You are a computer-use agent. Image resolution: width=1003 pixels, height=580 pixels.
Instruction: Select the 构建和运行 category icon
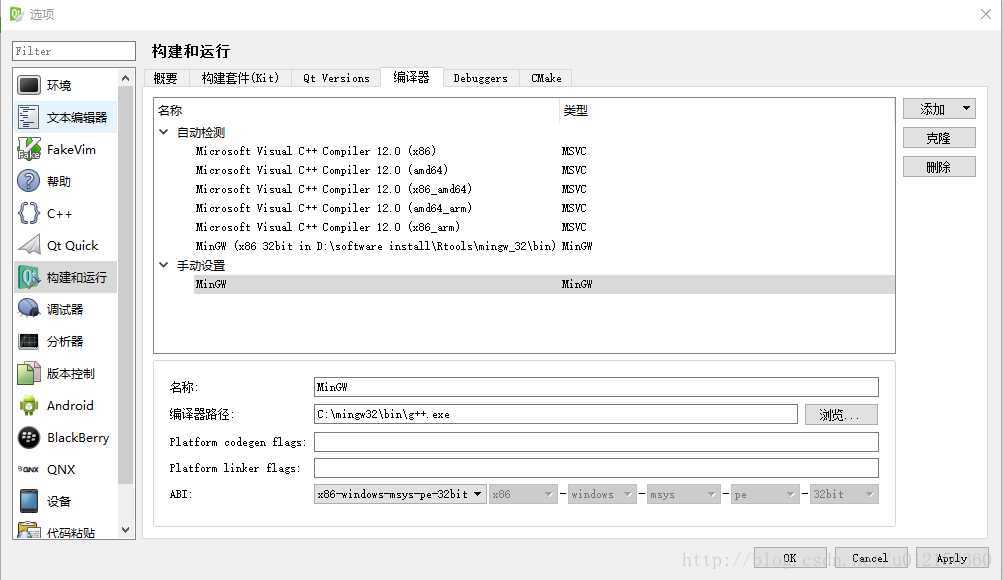[x=28, y=277]
